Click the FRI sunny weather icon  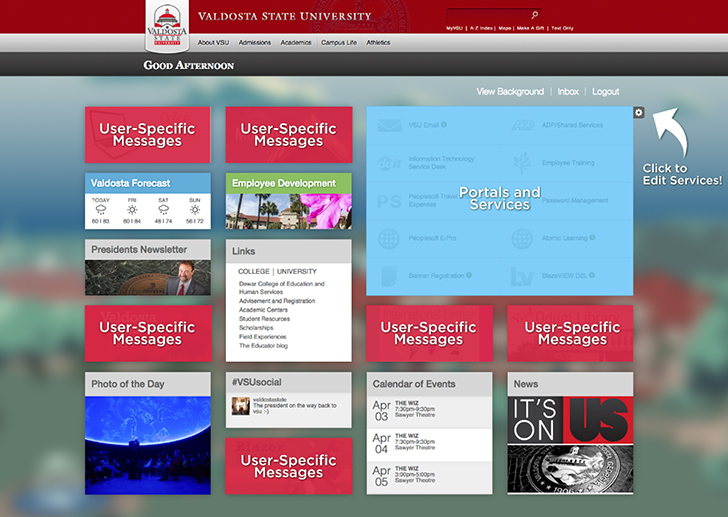click(x=132, y=210)
